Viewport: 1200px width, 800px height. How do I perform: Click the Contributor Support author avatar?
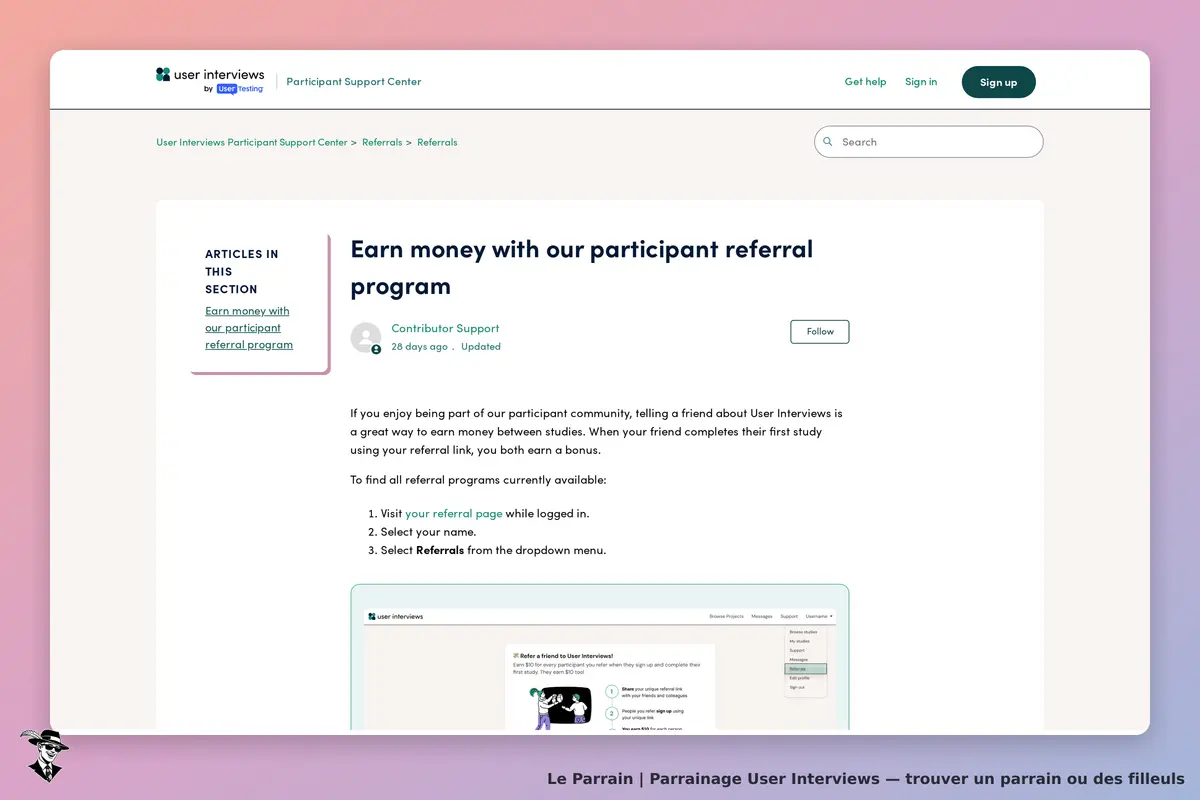[x=366, y=338]
